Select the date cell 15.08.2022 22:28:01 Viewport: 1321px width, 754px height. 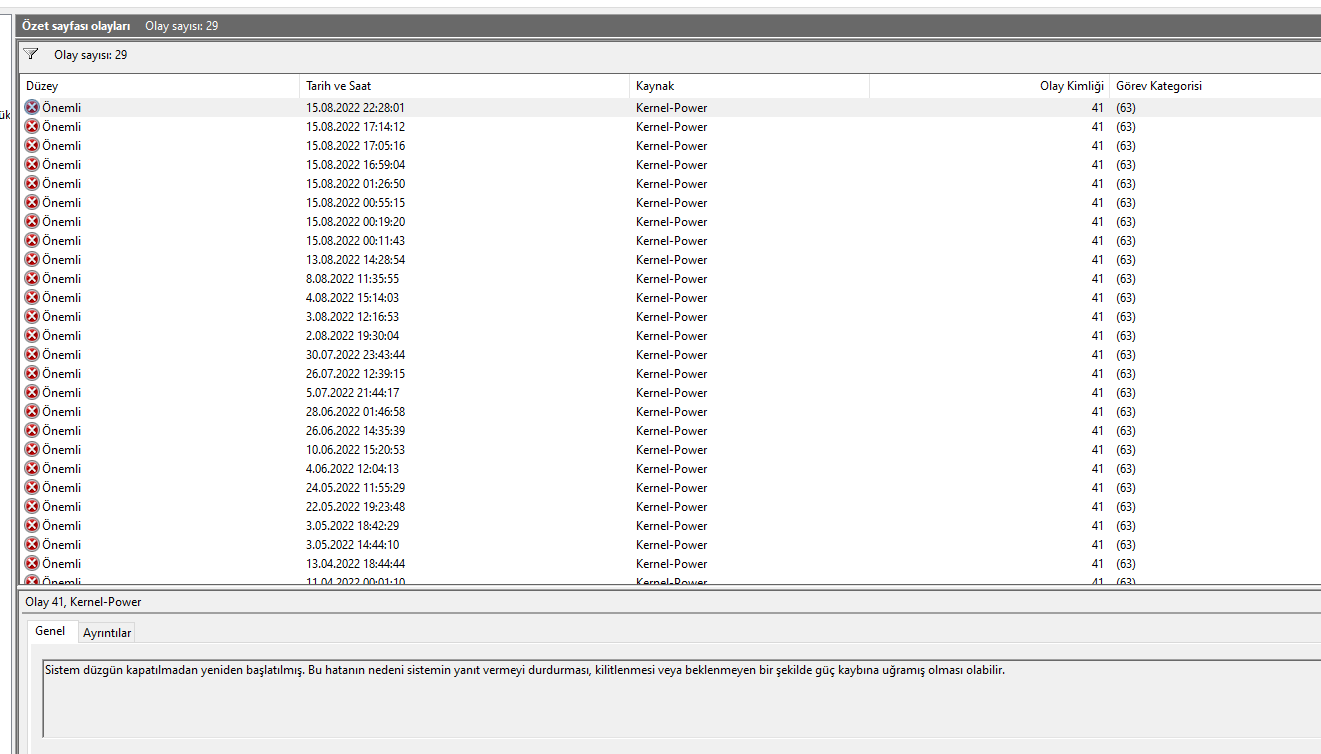(x=355, y=107)
